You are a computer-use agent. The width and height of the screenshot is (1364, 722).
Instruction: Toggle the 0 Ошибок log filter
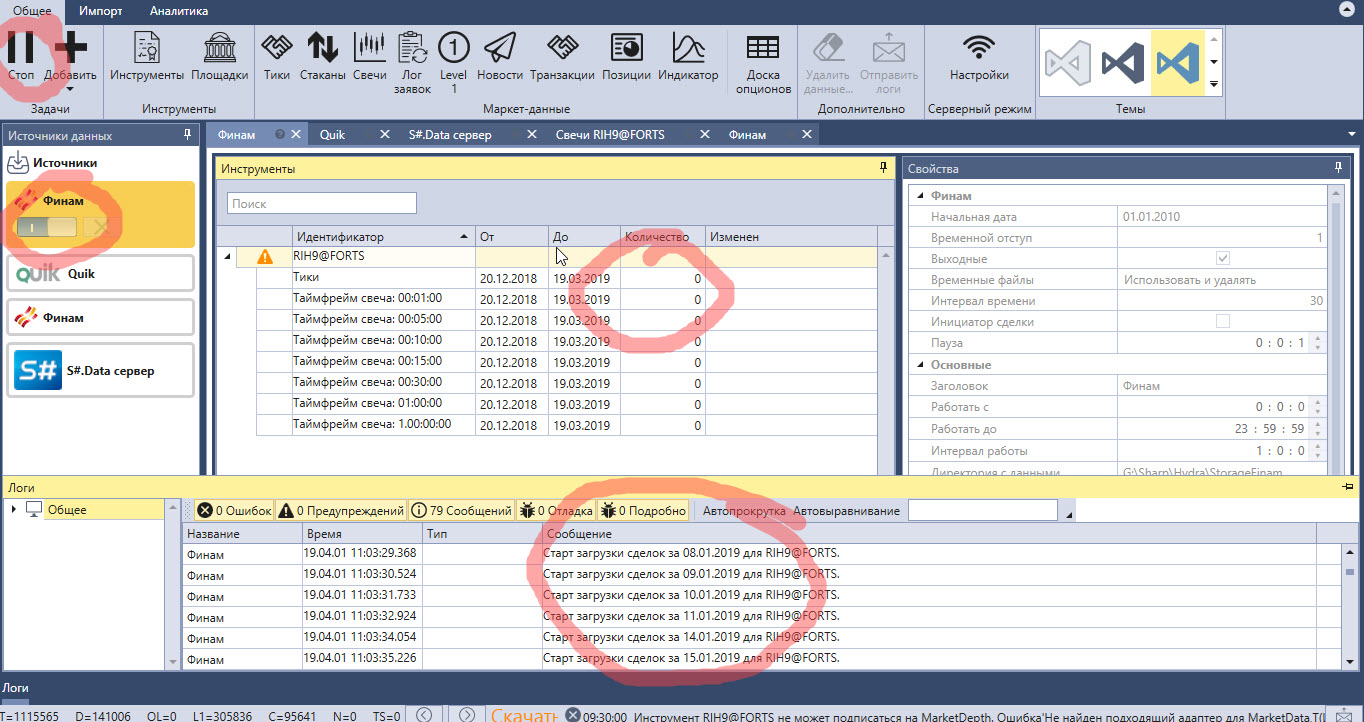(x=234, y=511)
